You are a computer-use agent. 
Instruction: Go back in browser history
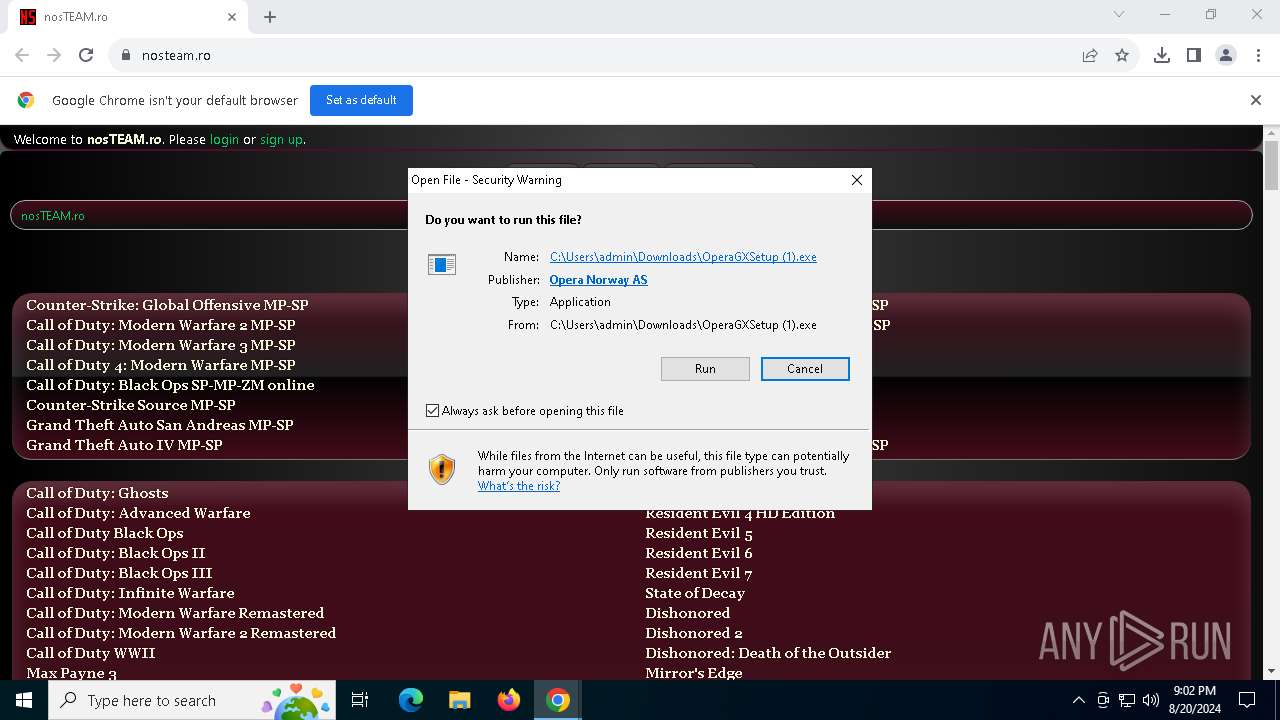pyautogui.click(x=22, y=55)
